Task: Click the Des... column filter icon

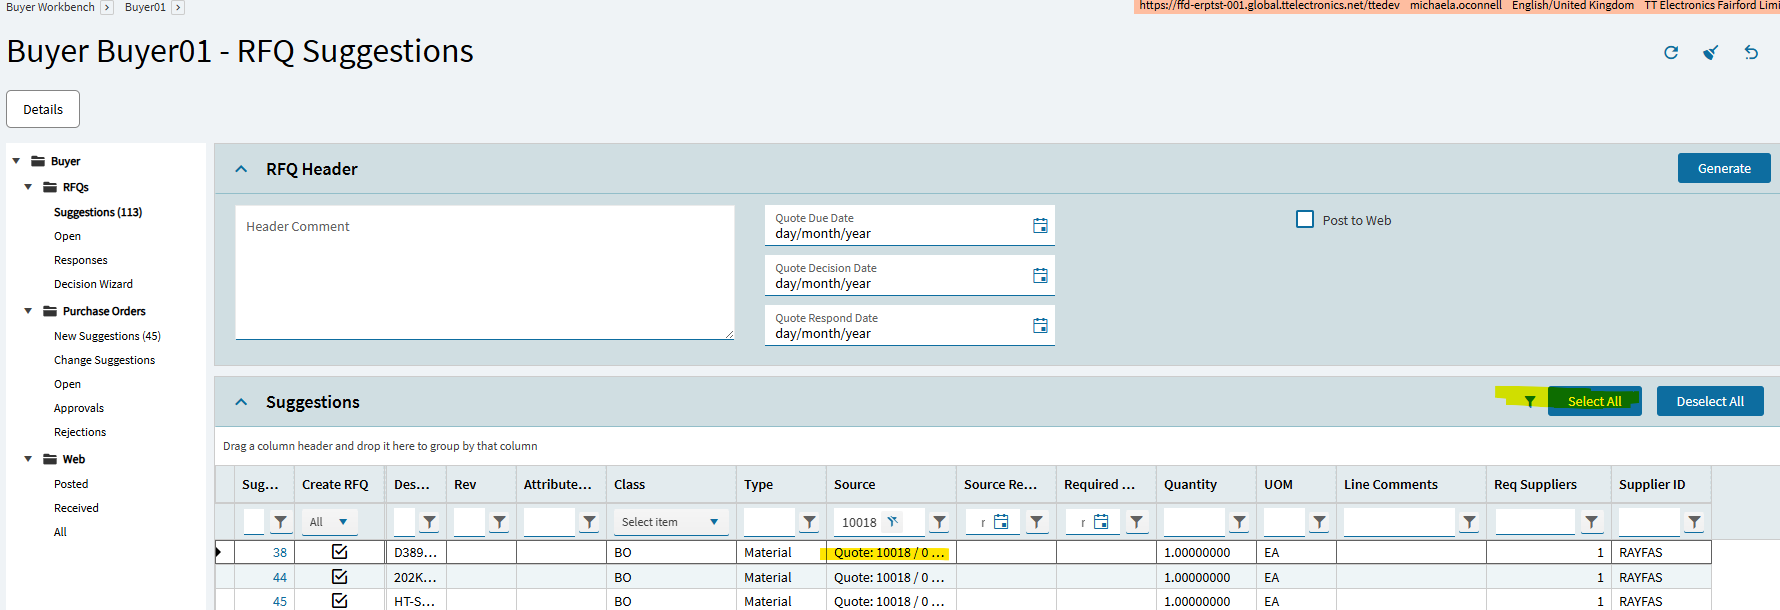Action: [x=430, y=522]
